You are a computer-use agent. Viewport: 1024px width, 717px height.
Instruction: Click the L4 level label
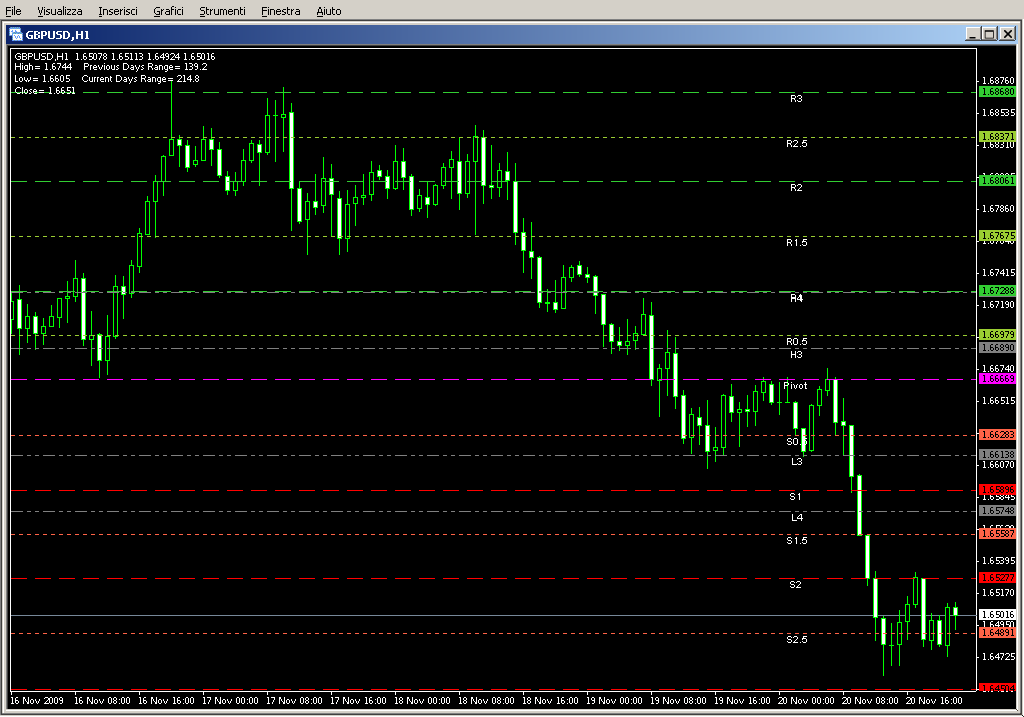[x=797, y=517]
